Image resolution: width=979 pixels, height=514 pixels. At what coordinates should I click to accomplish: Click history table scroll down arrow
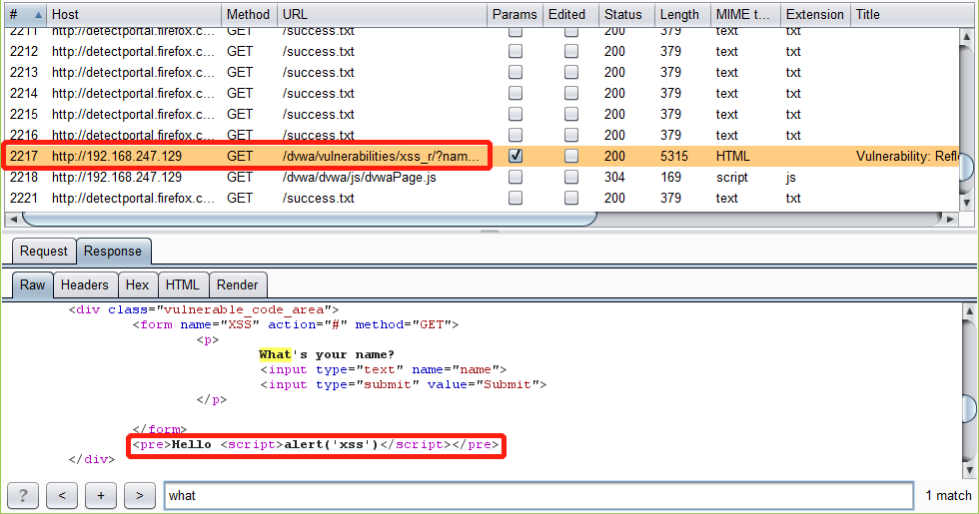click(x=967, y=202)
